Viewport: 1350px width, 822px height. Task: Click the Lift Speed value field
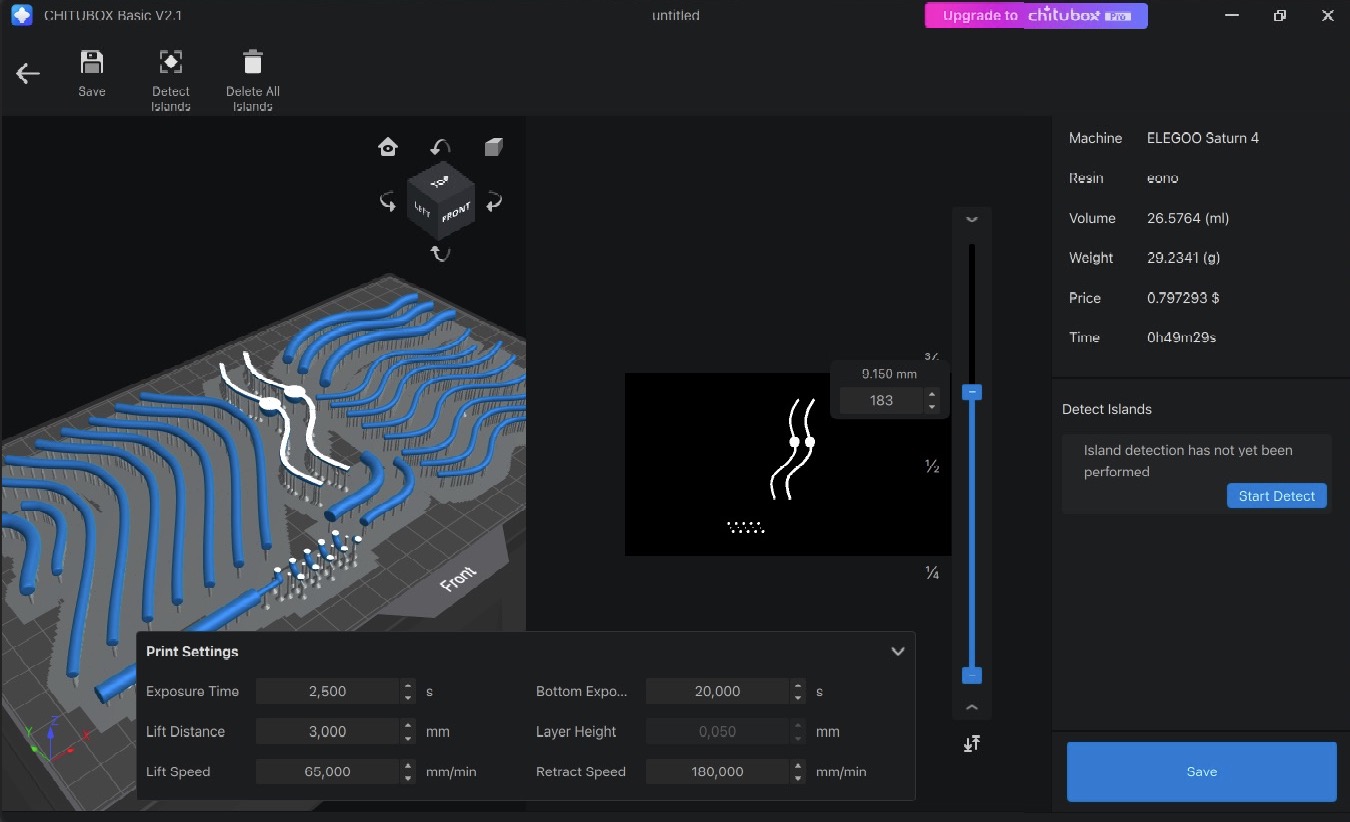328,772
